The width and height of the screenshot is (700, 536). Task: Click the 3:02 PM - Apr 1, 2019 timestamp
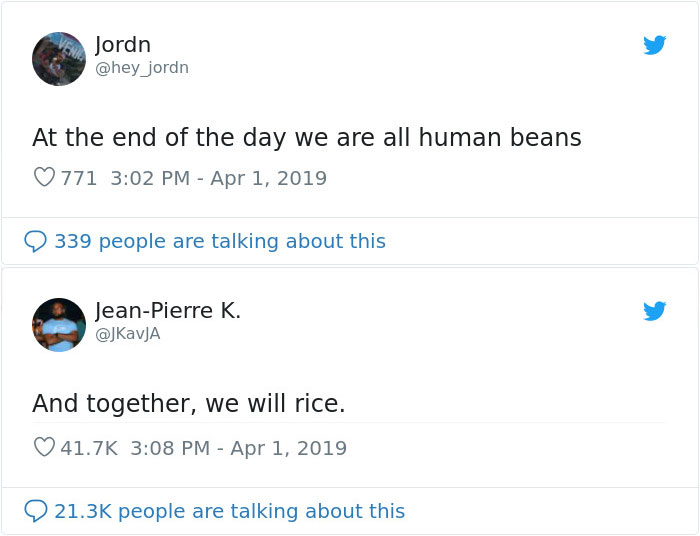[x=218, y=178]
